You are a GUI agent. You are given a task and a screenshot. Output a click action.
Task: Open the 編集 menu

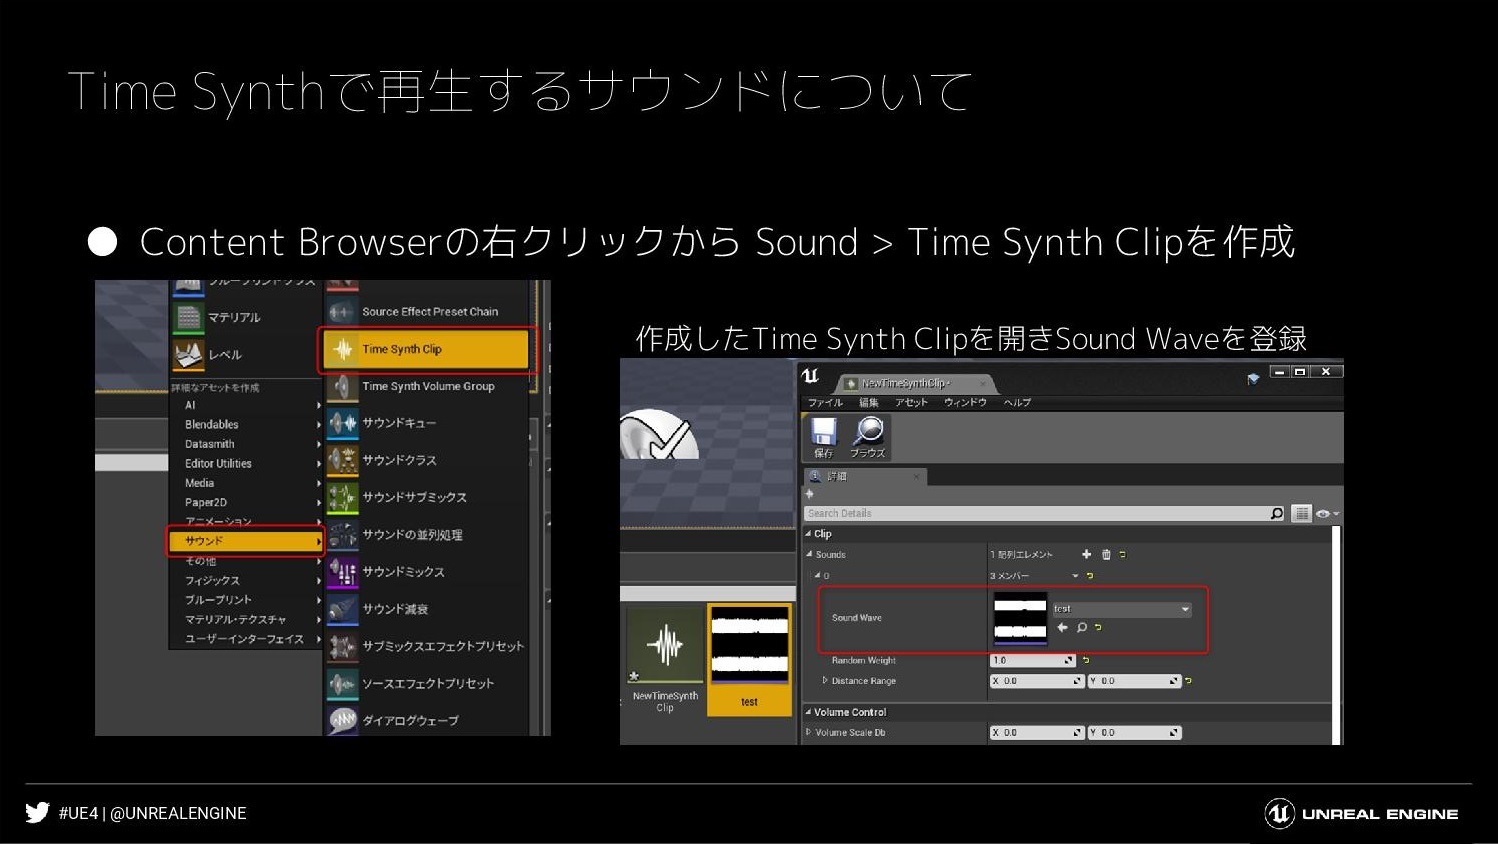(x=869, y=402)
